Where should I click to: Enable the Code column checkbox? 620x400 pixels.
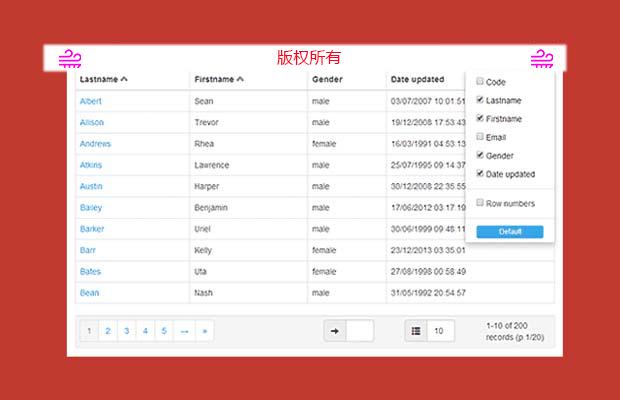481,82
